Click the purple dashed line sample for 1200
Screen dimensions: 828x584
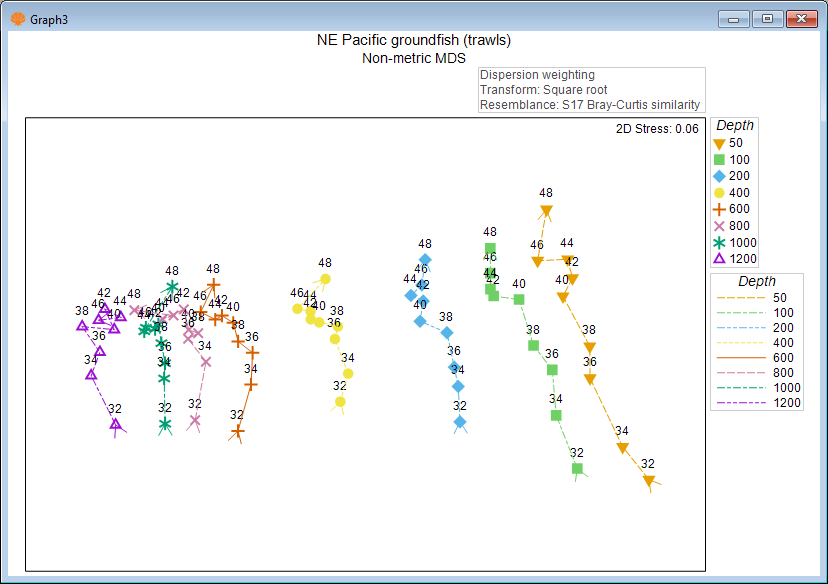[736, 403]
